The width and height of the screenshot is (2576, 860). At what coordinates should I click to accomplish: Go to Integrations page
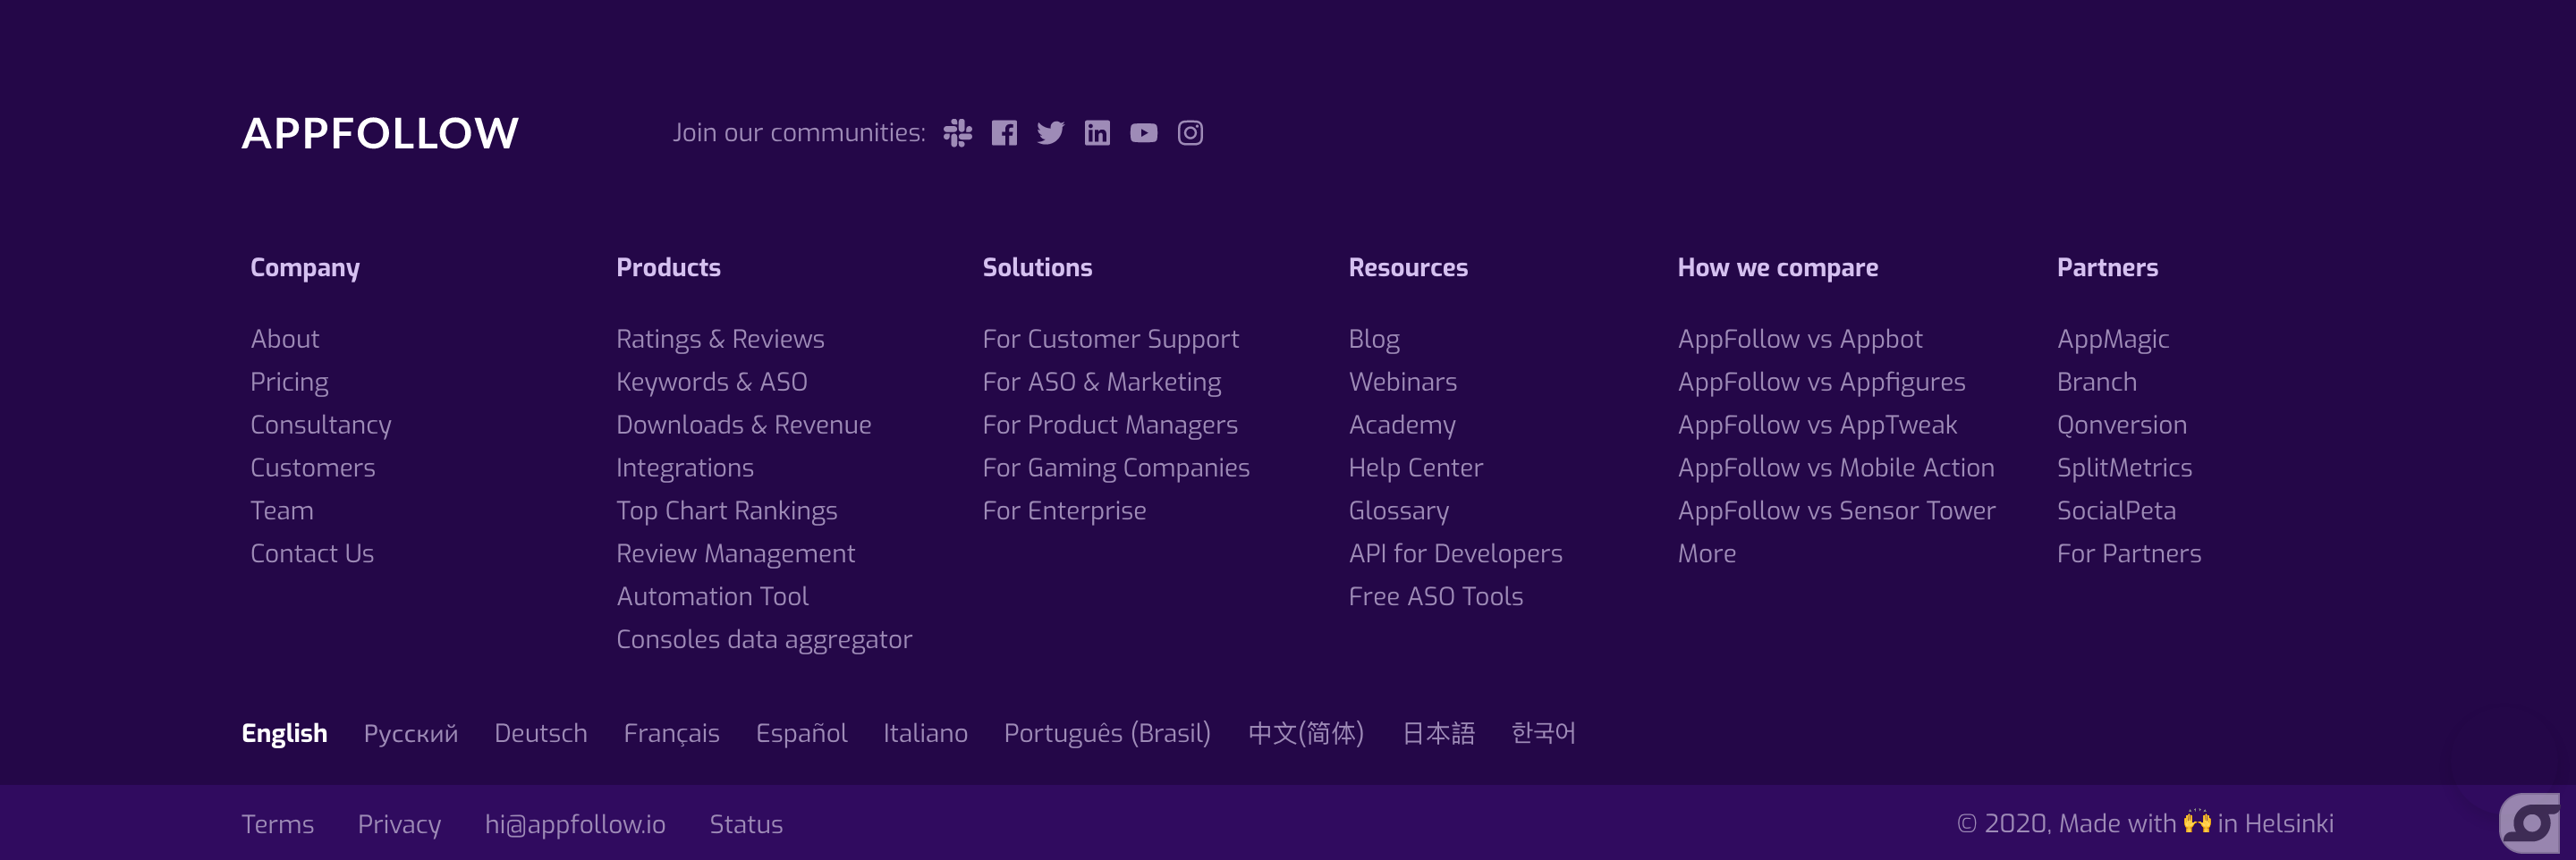[x=685, y=468]
